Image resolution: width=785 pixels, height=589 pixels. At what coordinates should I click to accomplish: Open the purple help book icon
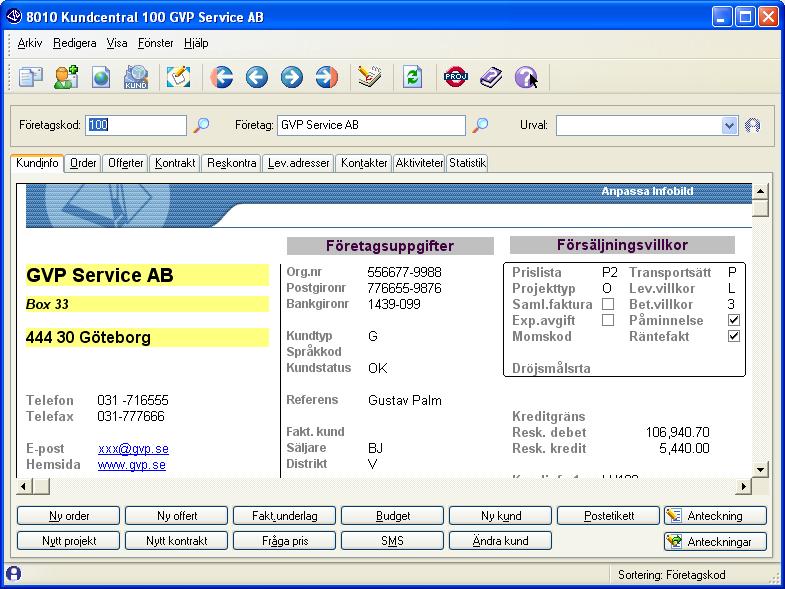point(491,78)
